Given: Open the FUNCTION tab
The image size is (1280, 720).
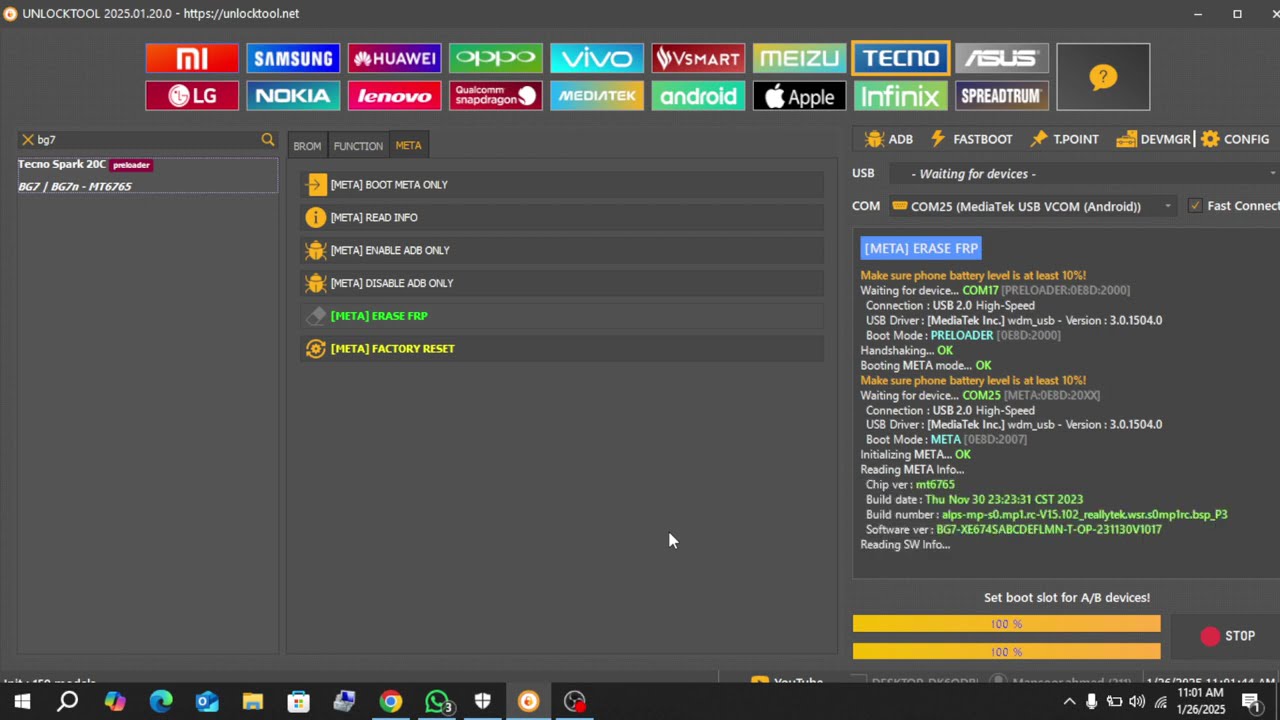Looking at the screenshot, I should coord(358,146).
